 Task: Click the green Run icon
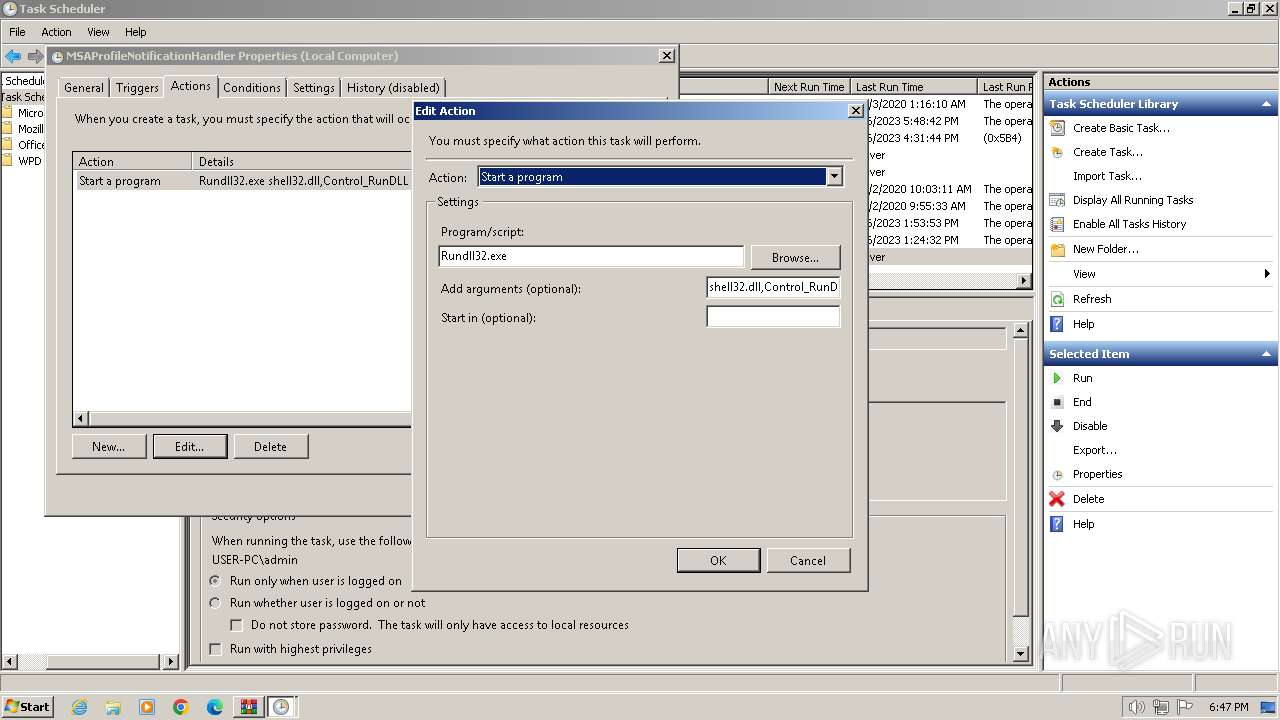[x=1057, y=378]
